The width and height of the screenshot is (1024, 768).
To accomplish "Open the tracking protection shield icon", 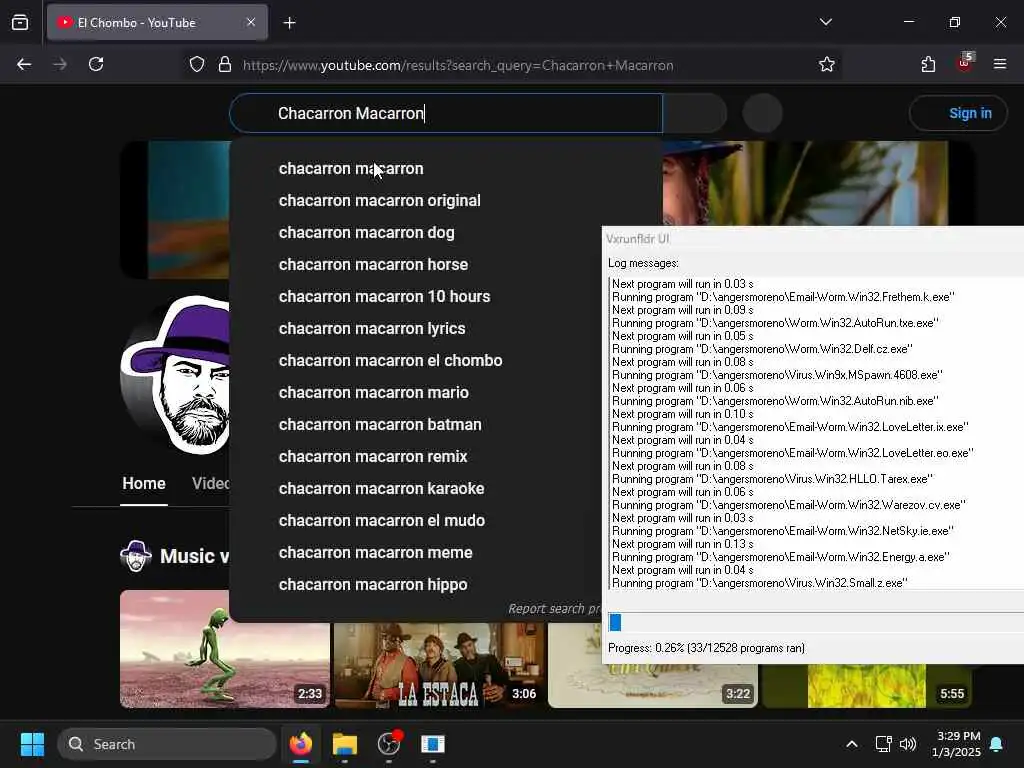I will pyautogui.click(x=197, y=65).
